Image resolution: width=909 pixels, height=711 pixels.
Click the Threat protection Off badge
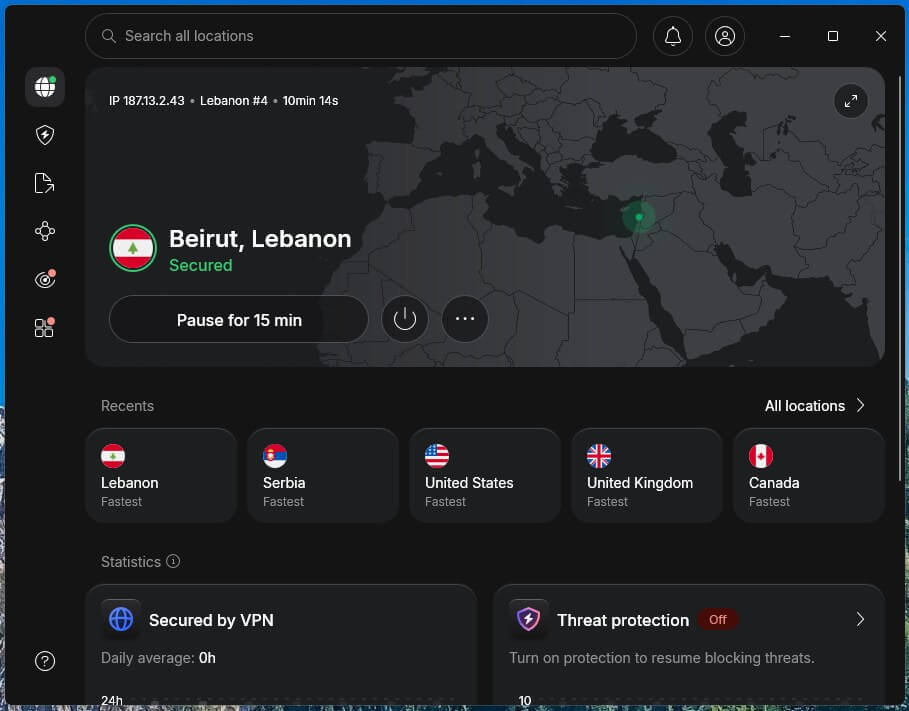tap(718, 619)
